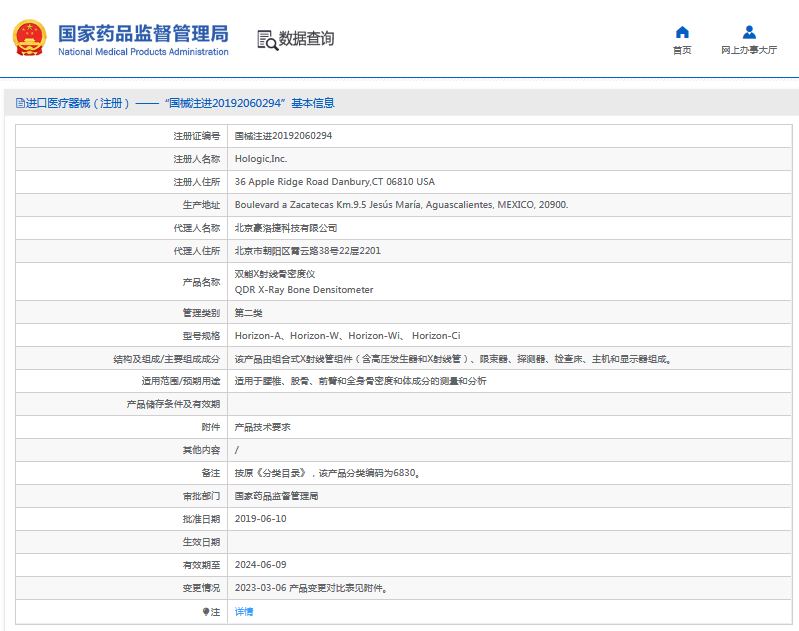Click the approval date 2019-06-10
The width and height of the screenshot is (799, 631).
pyautogui.click(x=260, y=519)
